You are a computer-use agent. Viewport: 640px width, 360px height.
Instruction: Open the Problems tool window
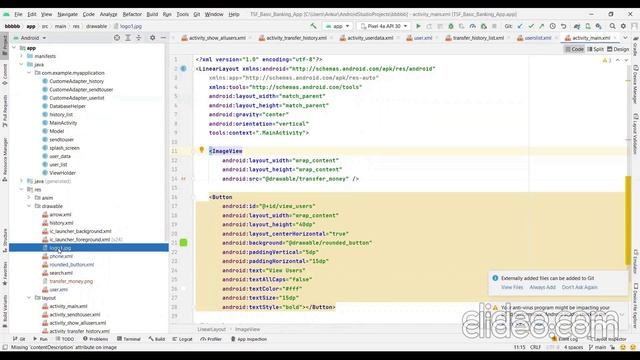pyautogui.click(x=96, y=339)
